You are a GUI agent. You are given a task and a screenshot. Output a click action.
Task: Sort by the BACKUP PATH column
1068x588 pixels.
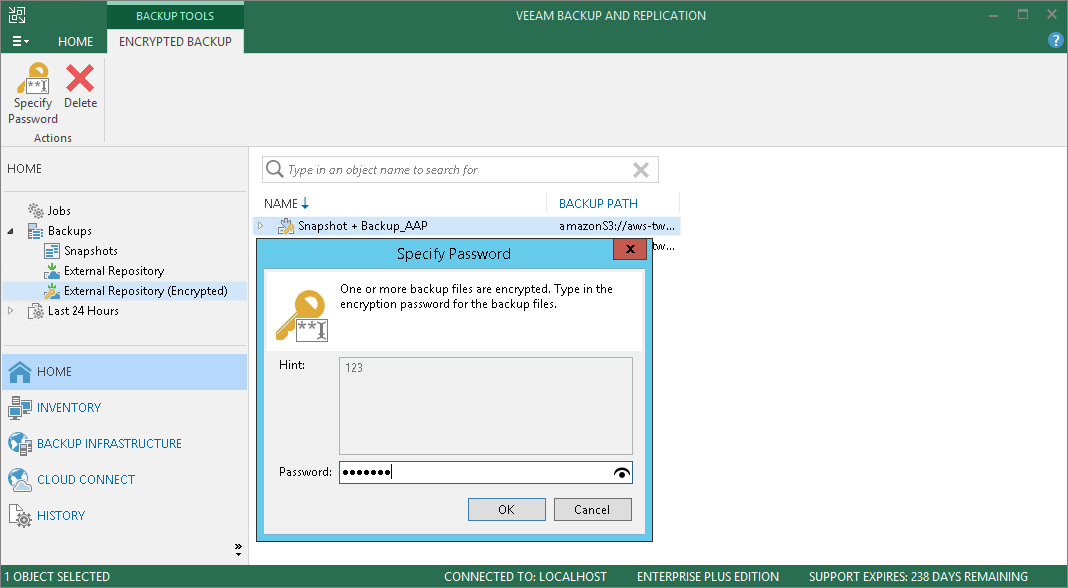pyautogui.click(x=598, y=204)
